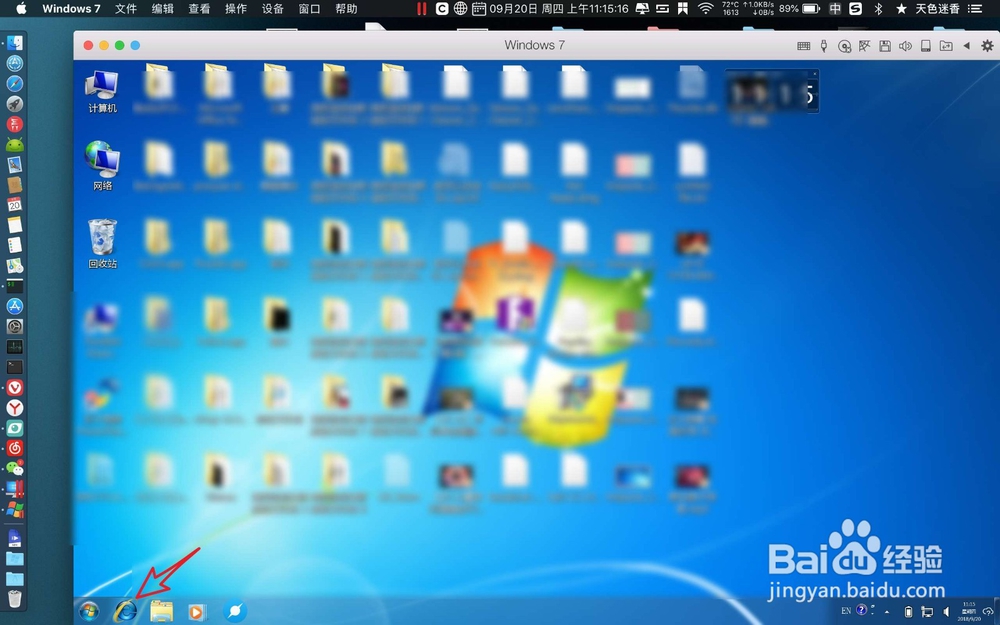Click the sound speaker icon in VM toolbar
1000x625 pixels.
905,46
